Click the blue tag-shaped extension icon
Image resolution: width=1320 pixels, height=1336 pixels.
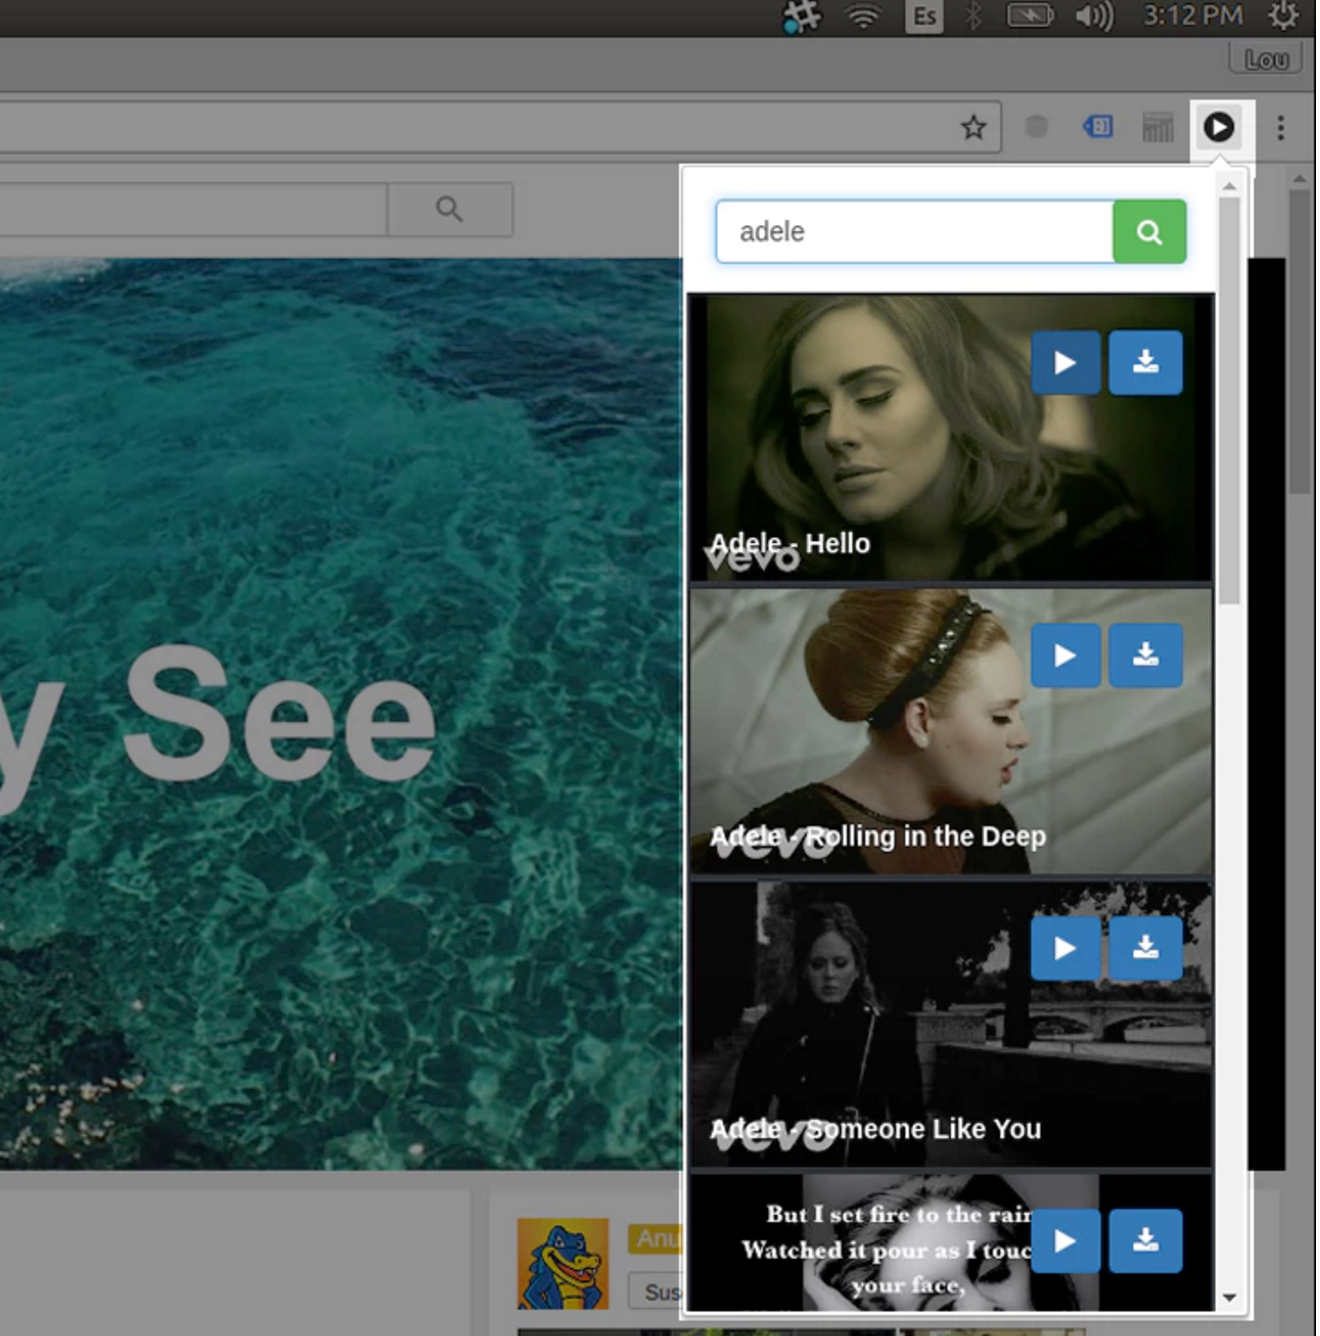tap(1096, 127)
